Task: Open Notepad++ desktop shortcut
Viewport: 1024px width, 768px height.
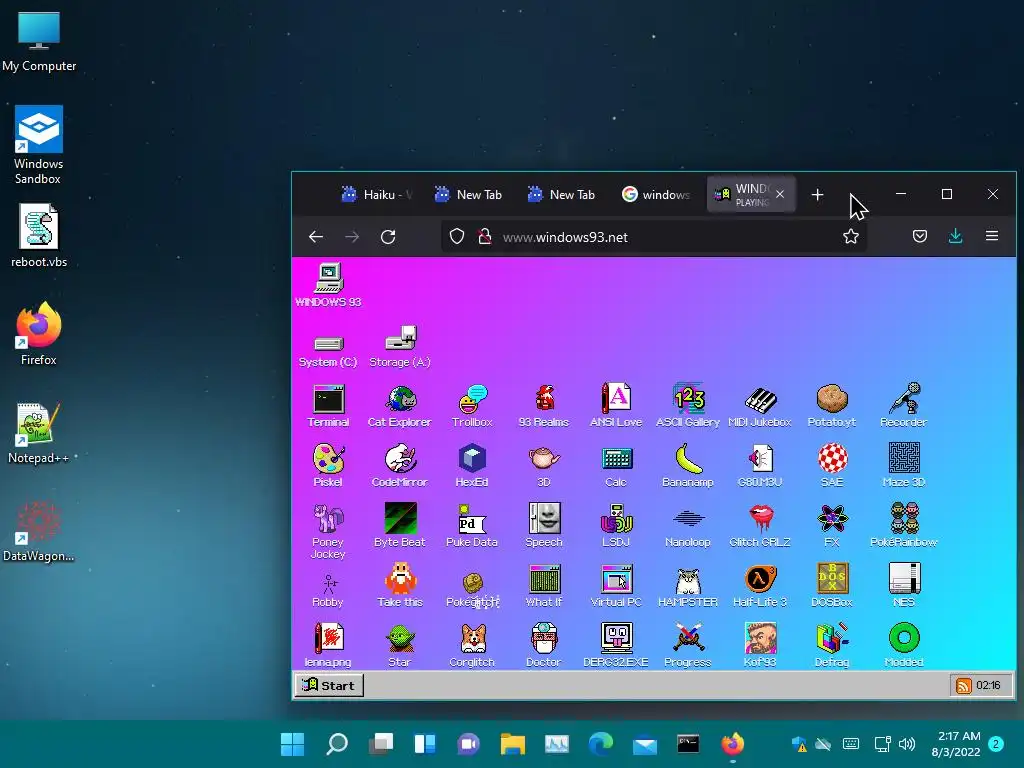Action: coord(39,433)
